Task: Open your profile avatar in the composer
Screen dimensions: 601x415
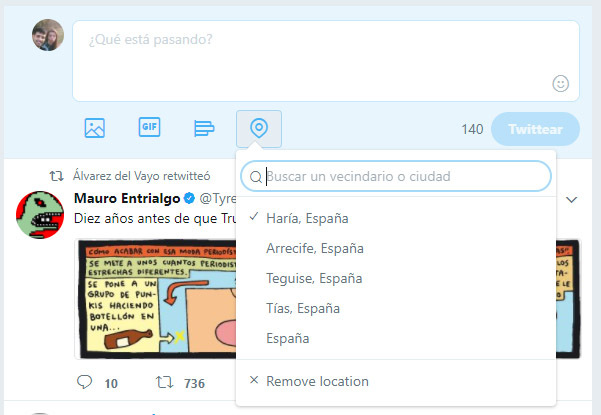Action: (x=48, y=35)
